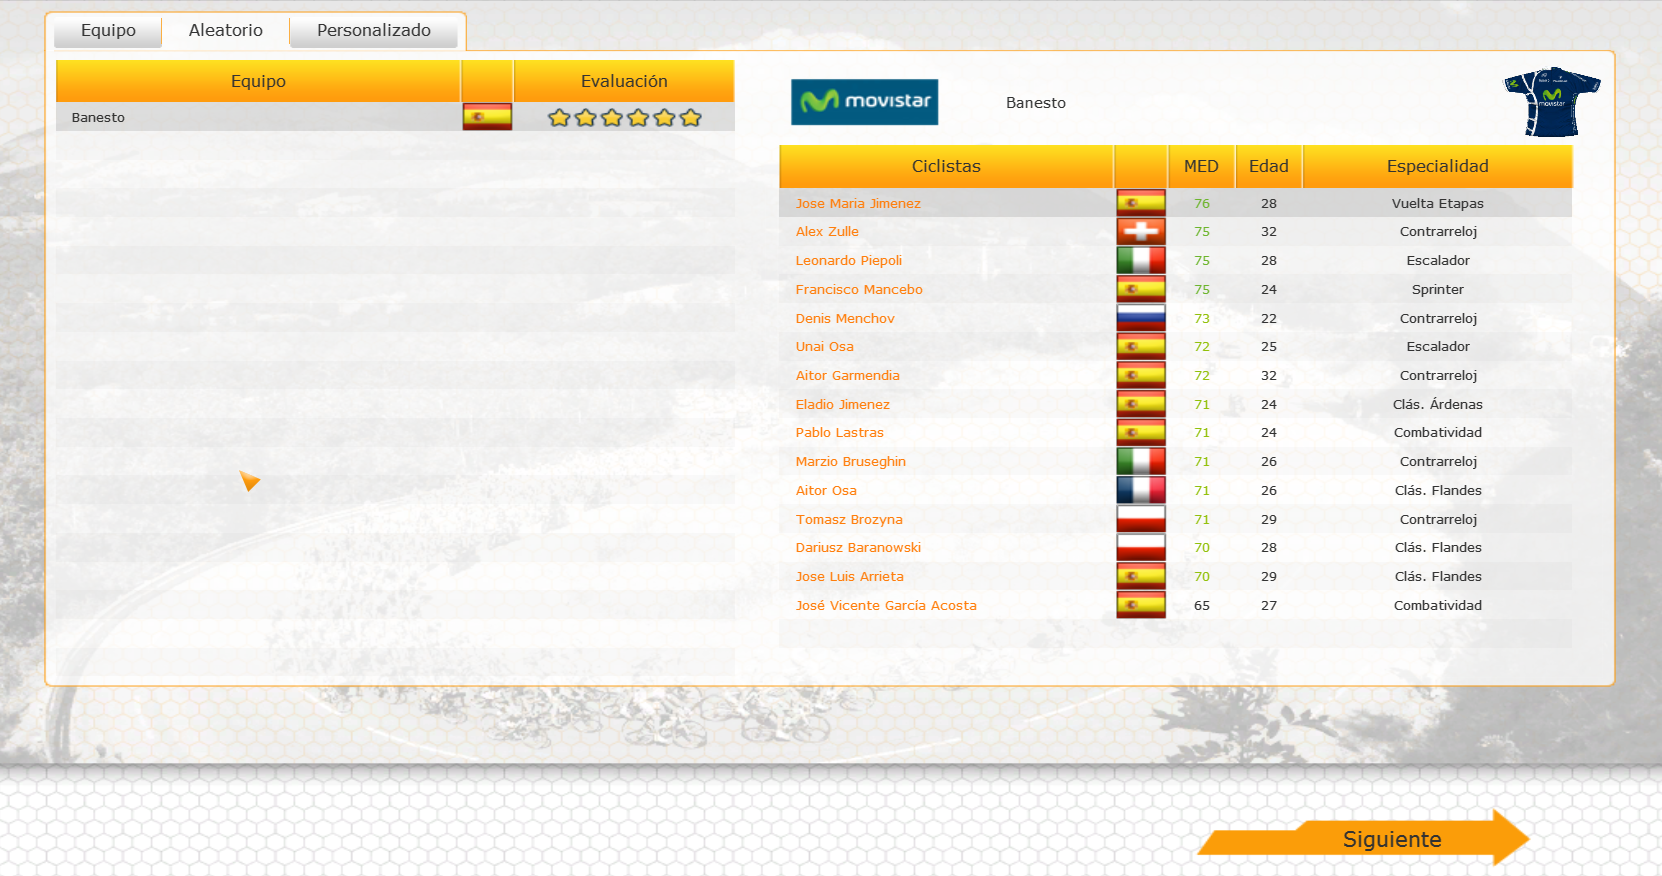Click rider José Vicente García Acosta
The width and height of the screenshot is (1662, 876).
point(886,605)
